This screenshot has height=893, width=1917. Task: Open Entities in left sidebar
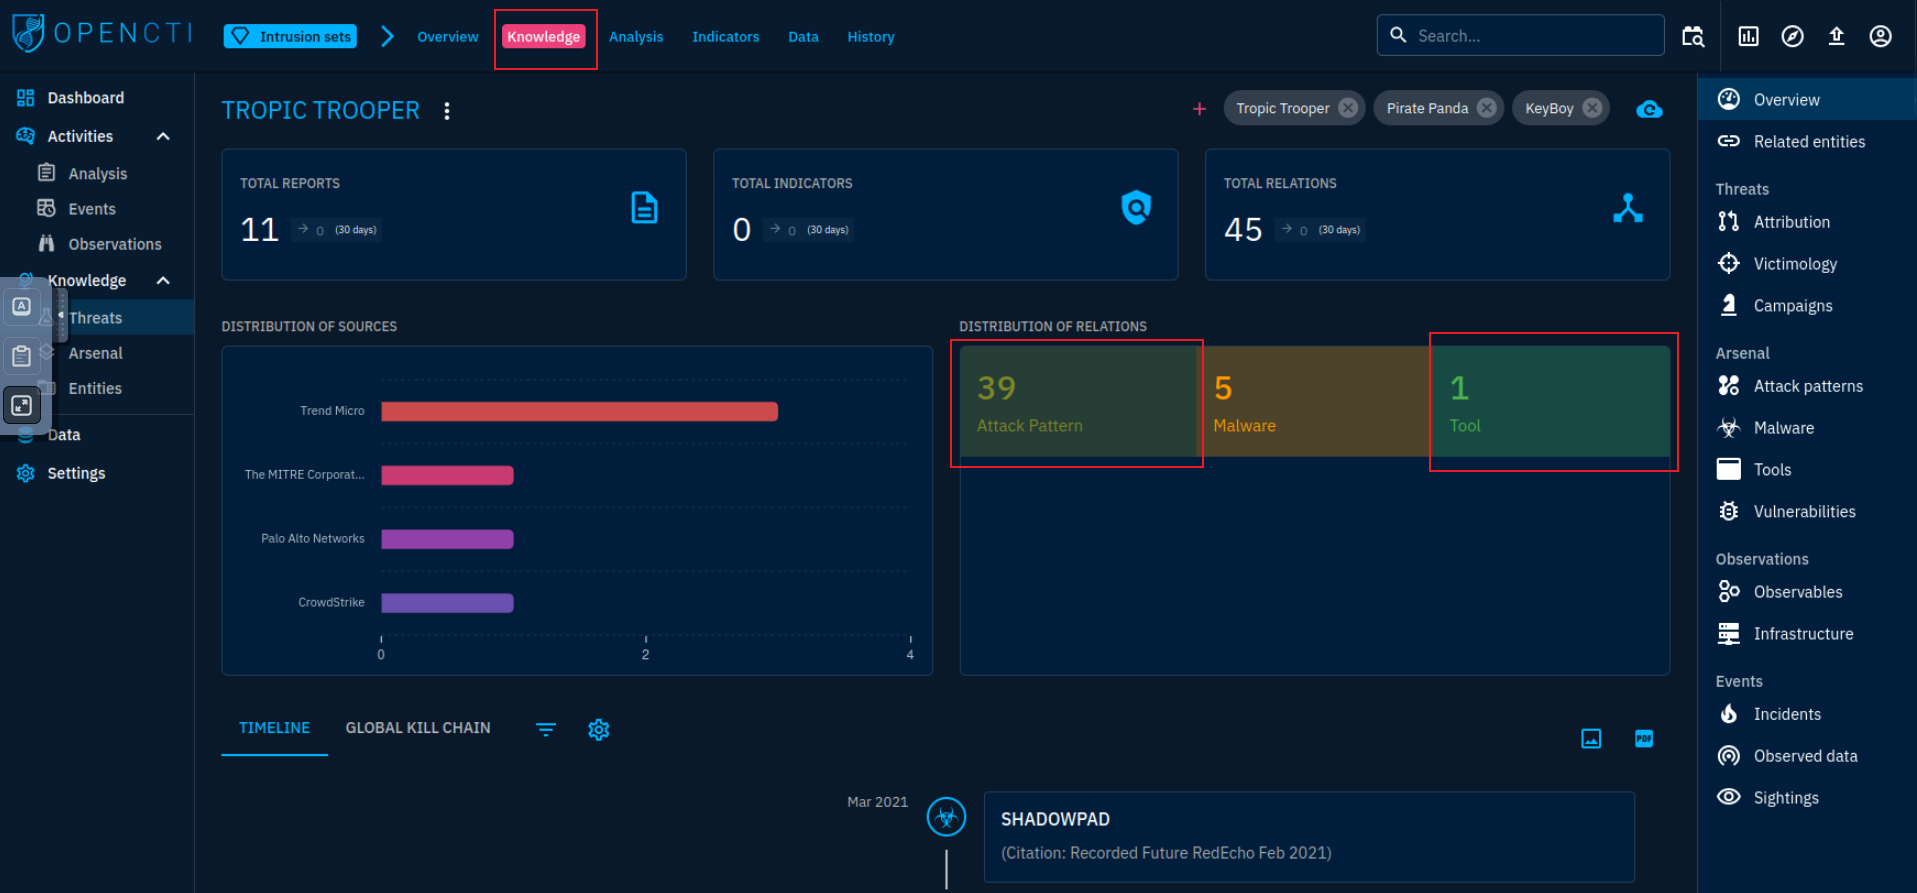click(95, 388)
